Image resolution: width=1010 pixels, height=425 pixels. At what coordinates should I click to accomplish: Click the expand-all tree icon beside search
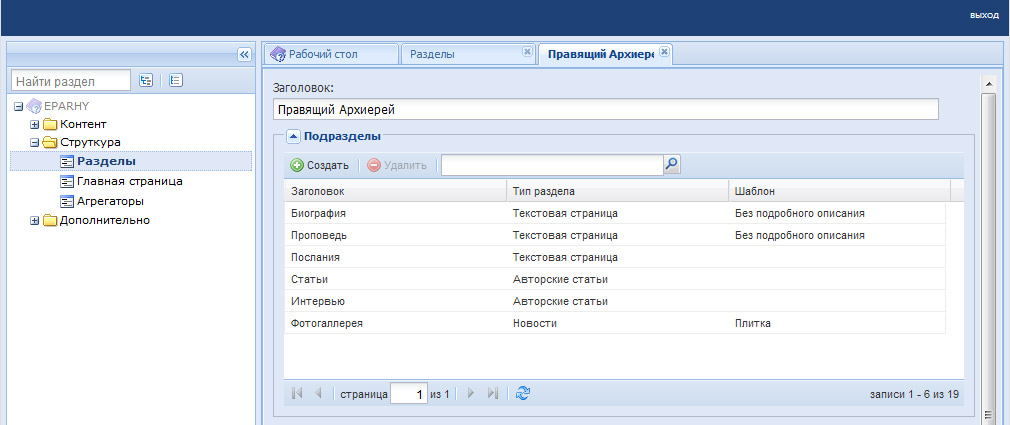(146, 80)
